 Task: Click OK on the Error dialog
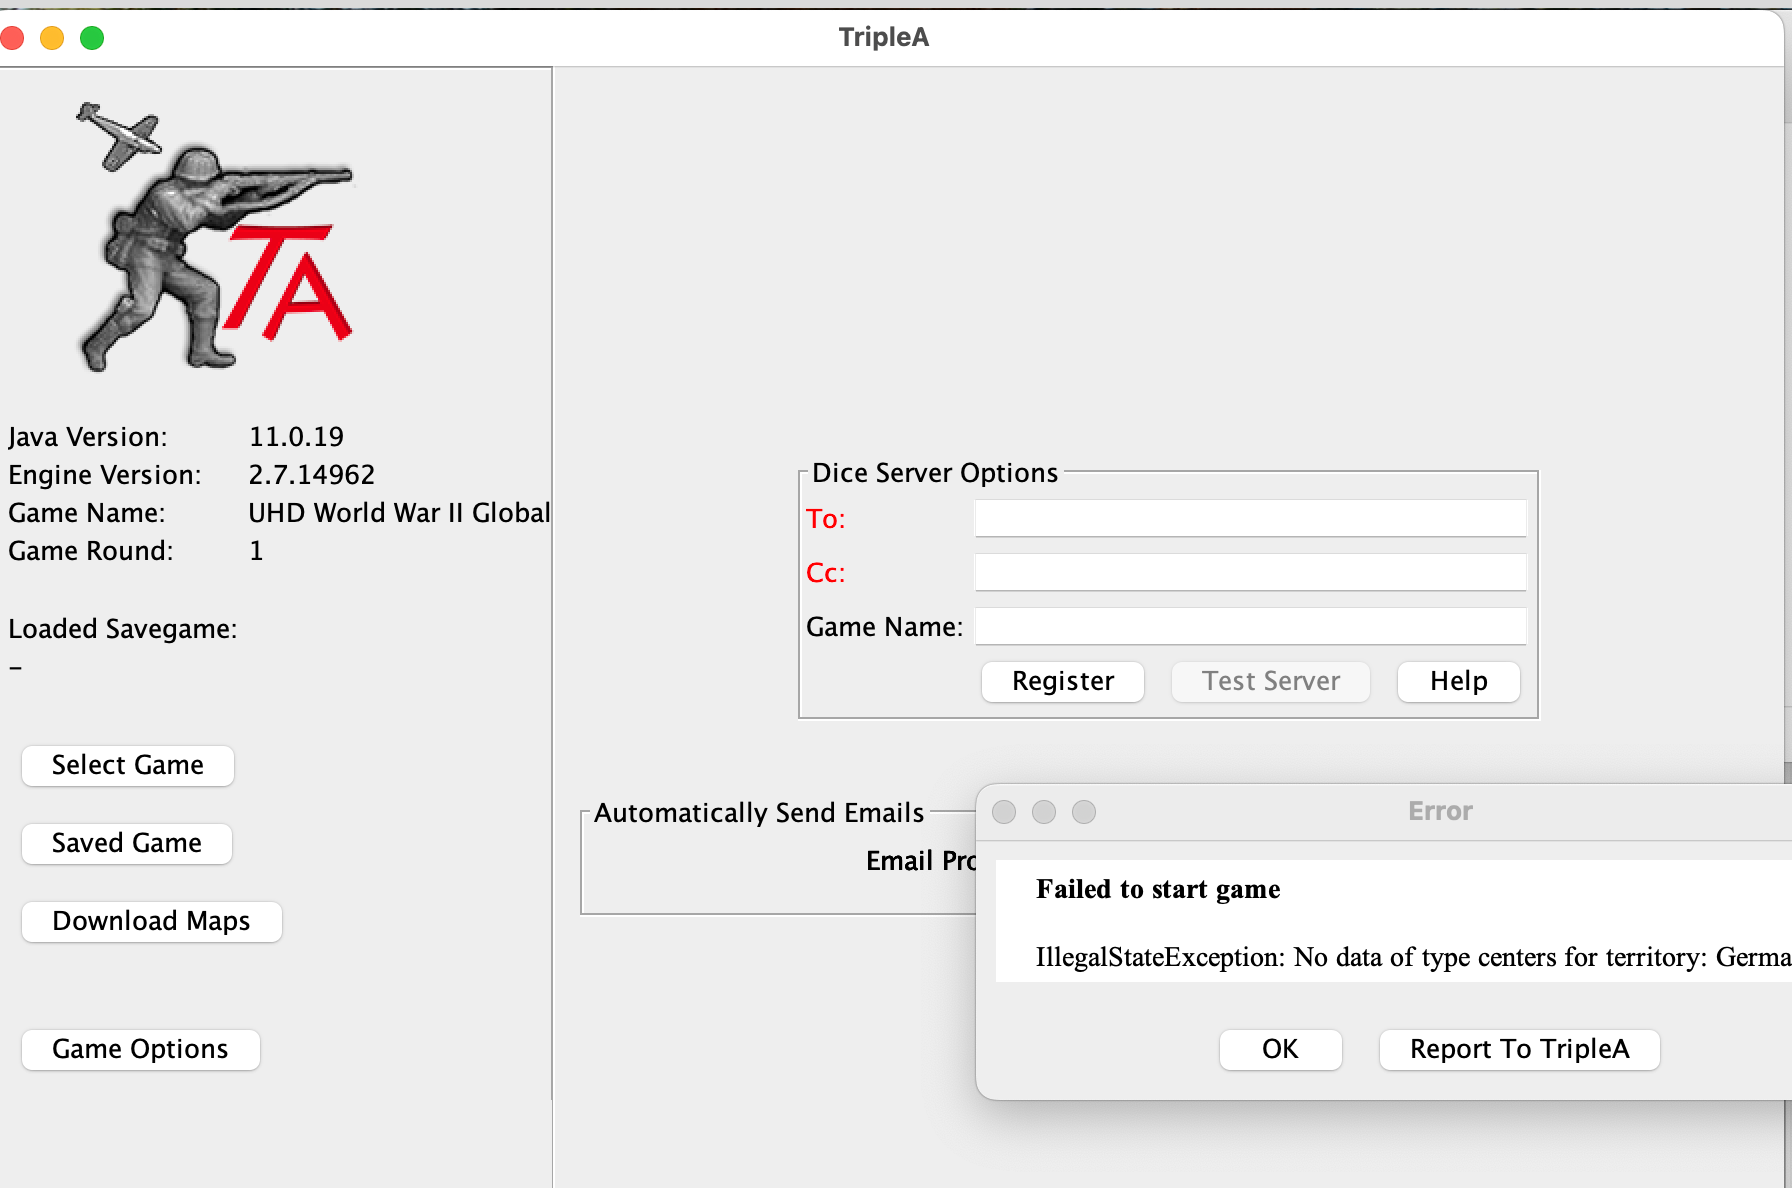click(1280, 1049)
